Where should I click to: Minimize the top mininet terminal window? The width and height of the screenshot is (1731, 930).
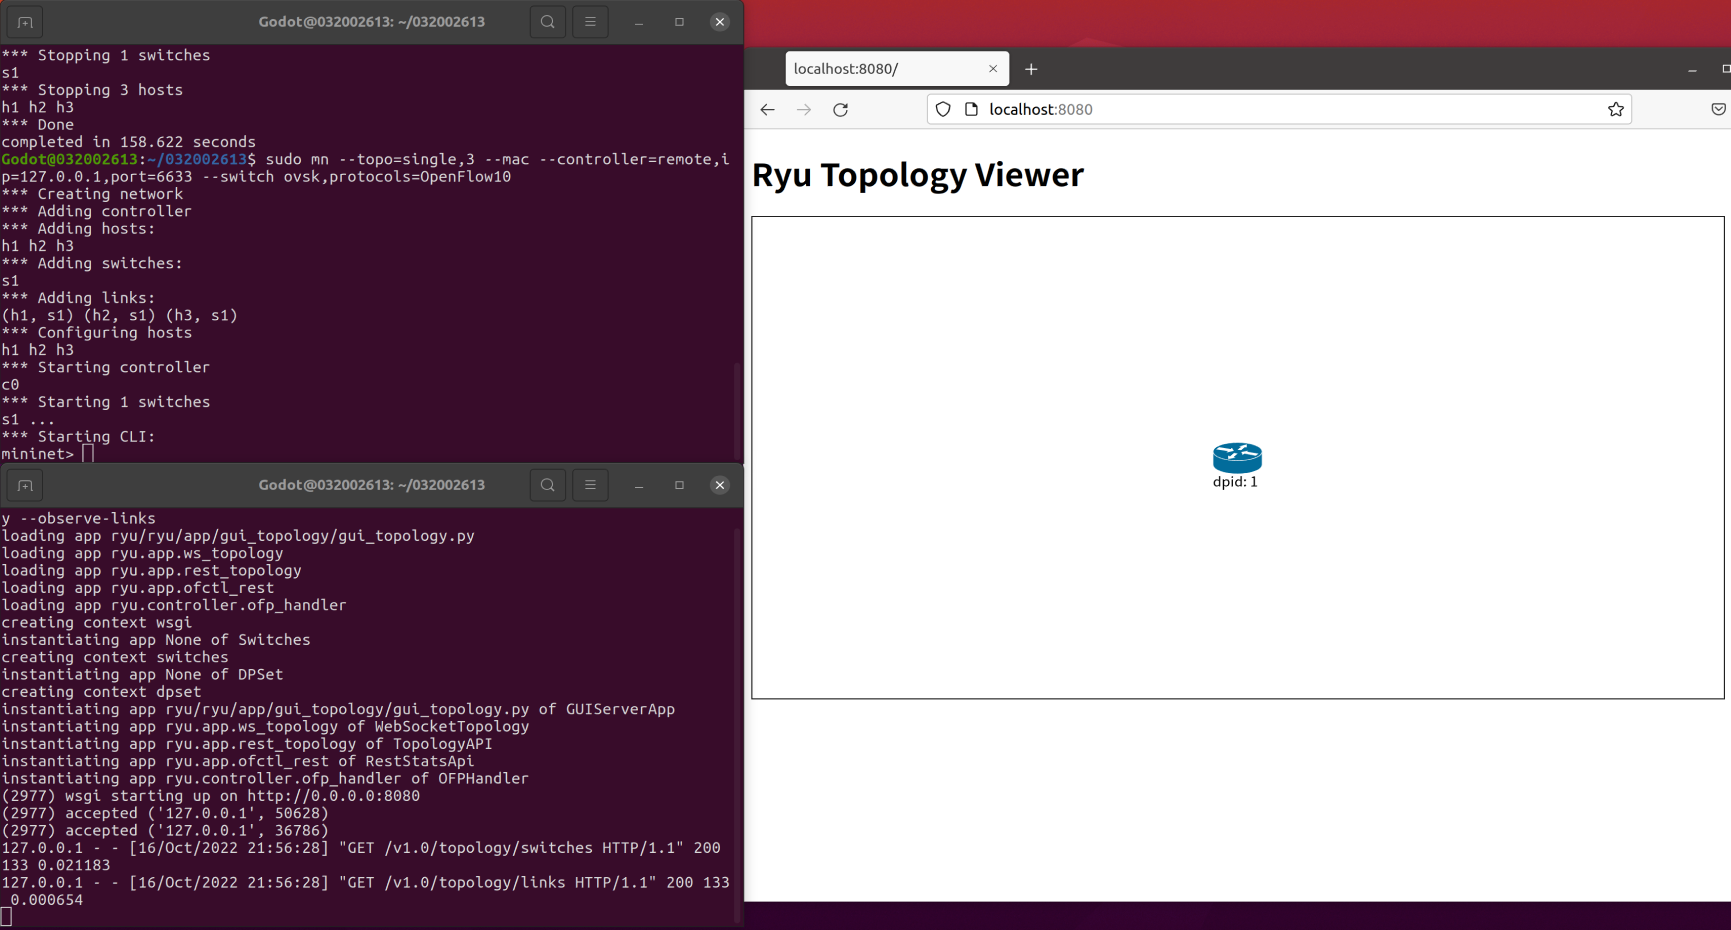639,22
